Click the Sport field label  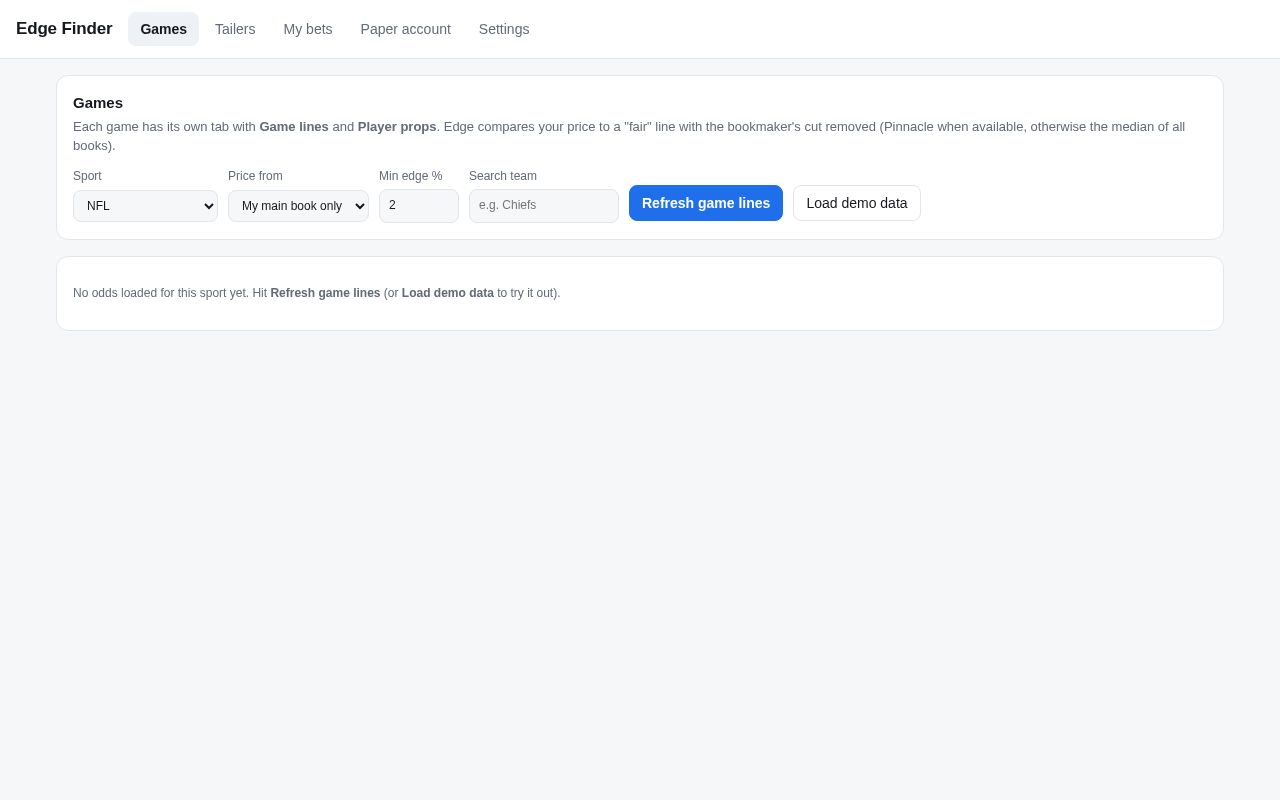[87, 176]
